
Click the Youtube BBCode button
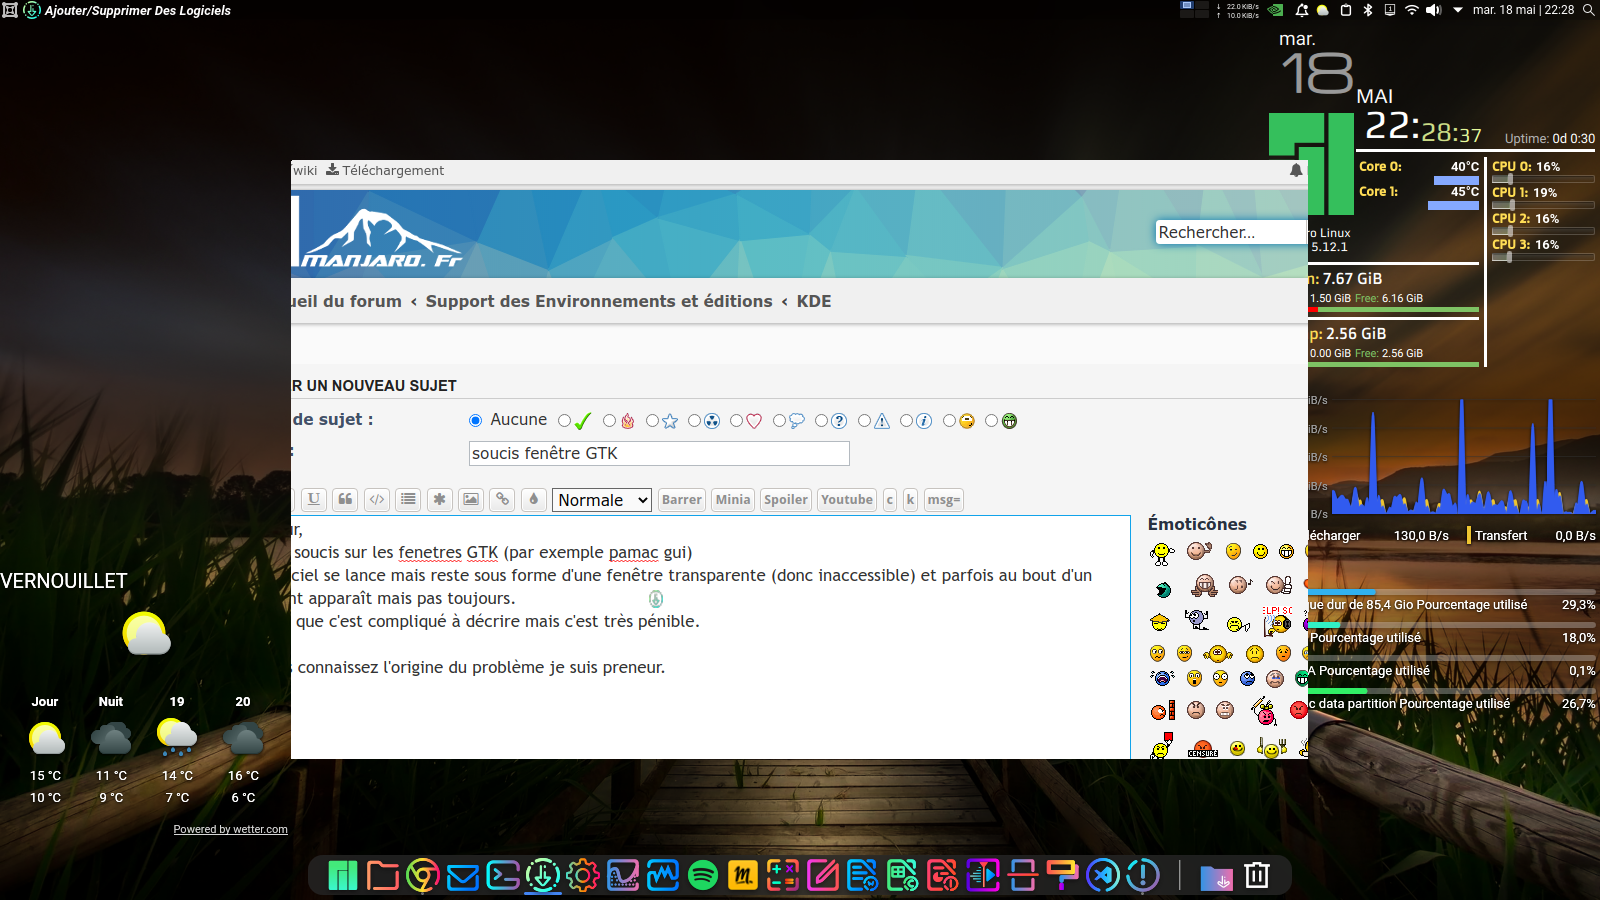click(847, 500)
